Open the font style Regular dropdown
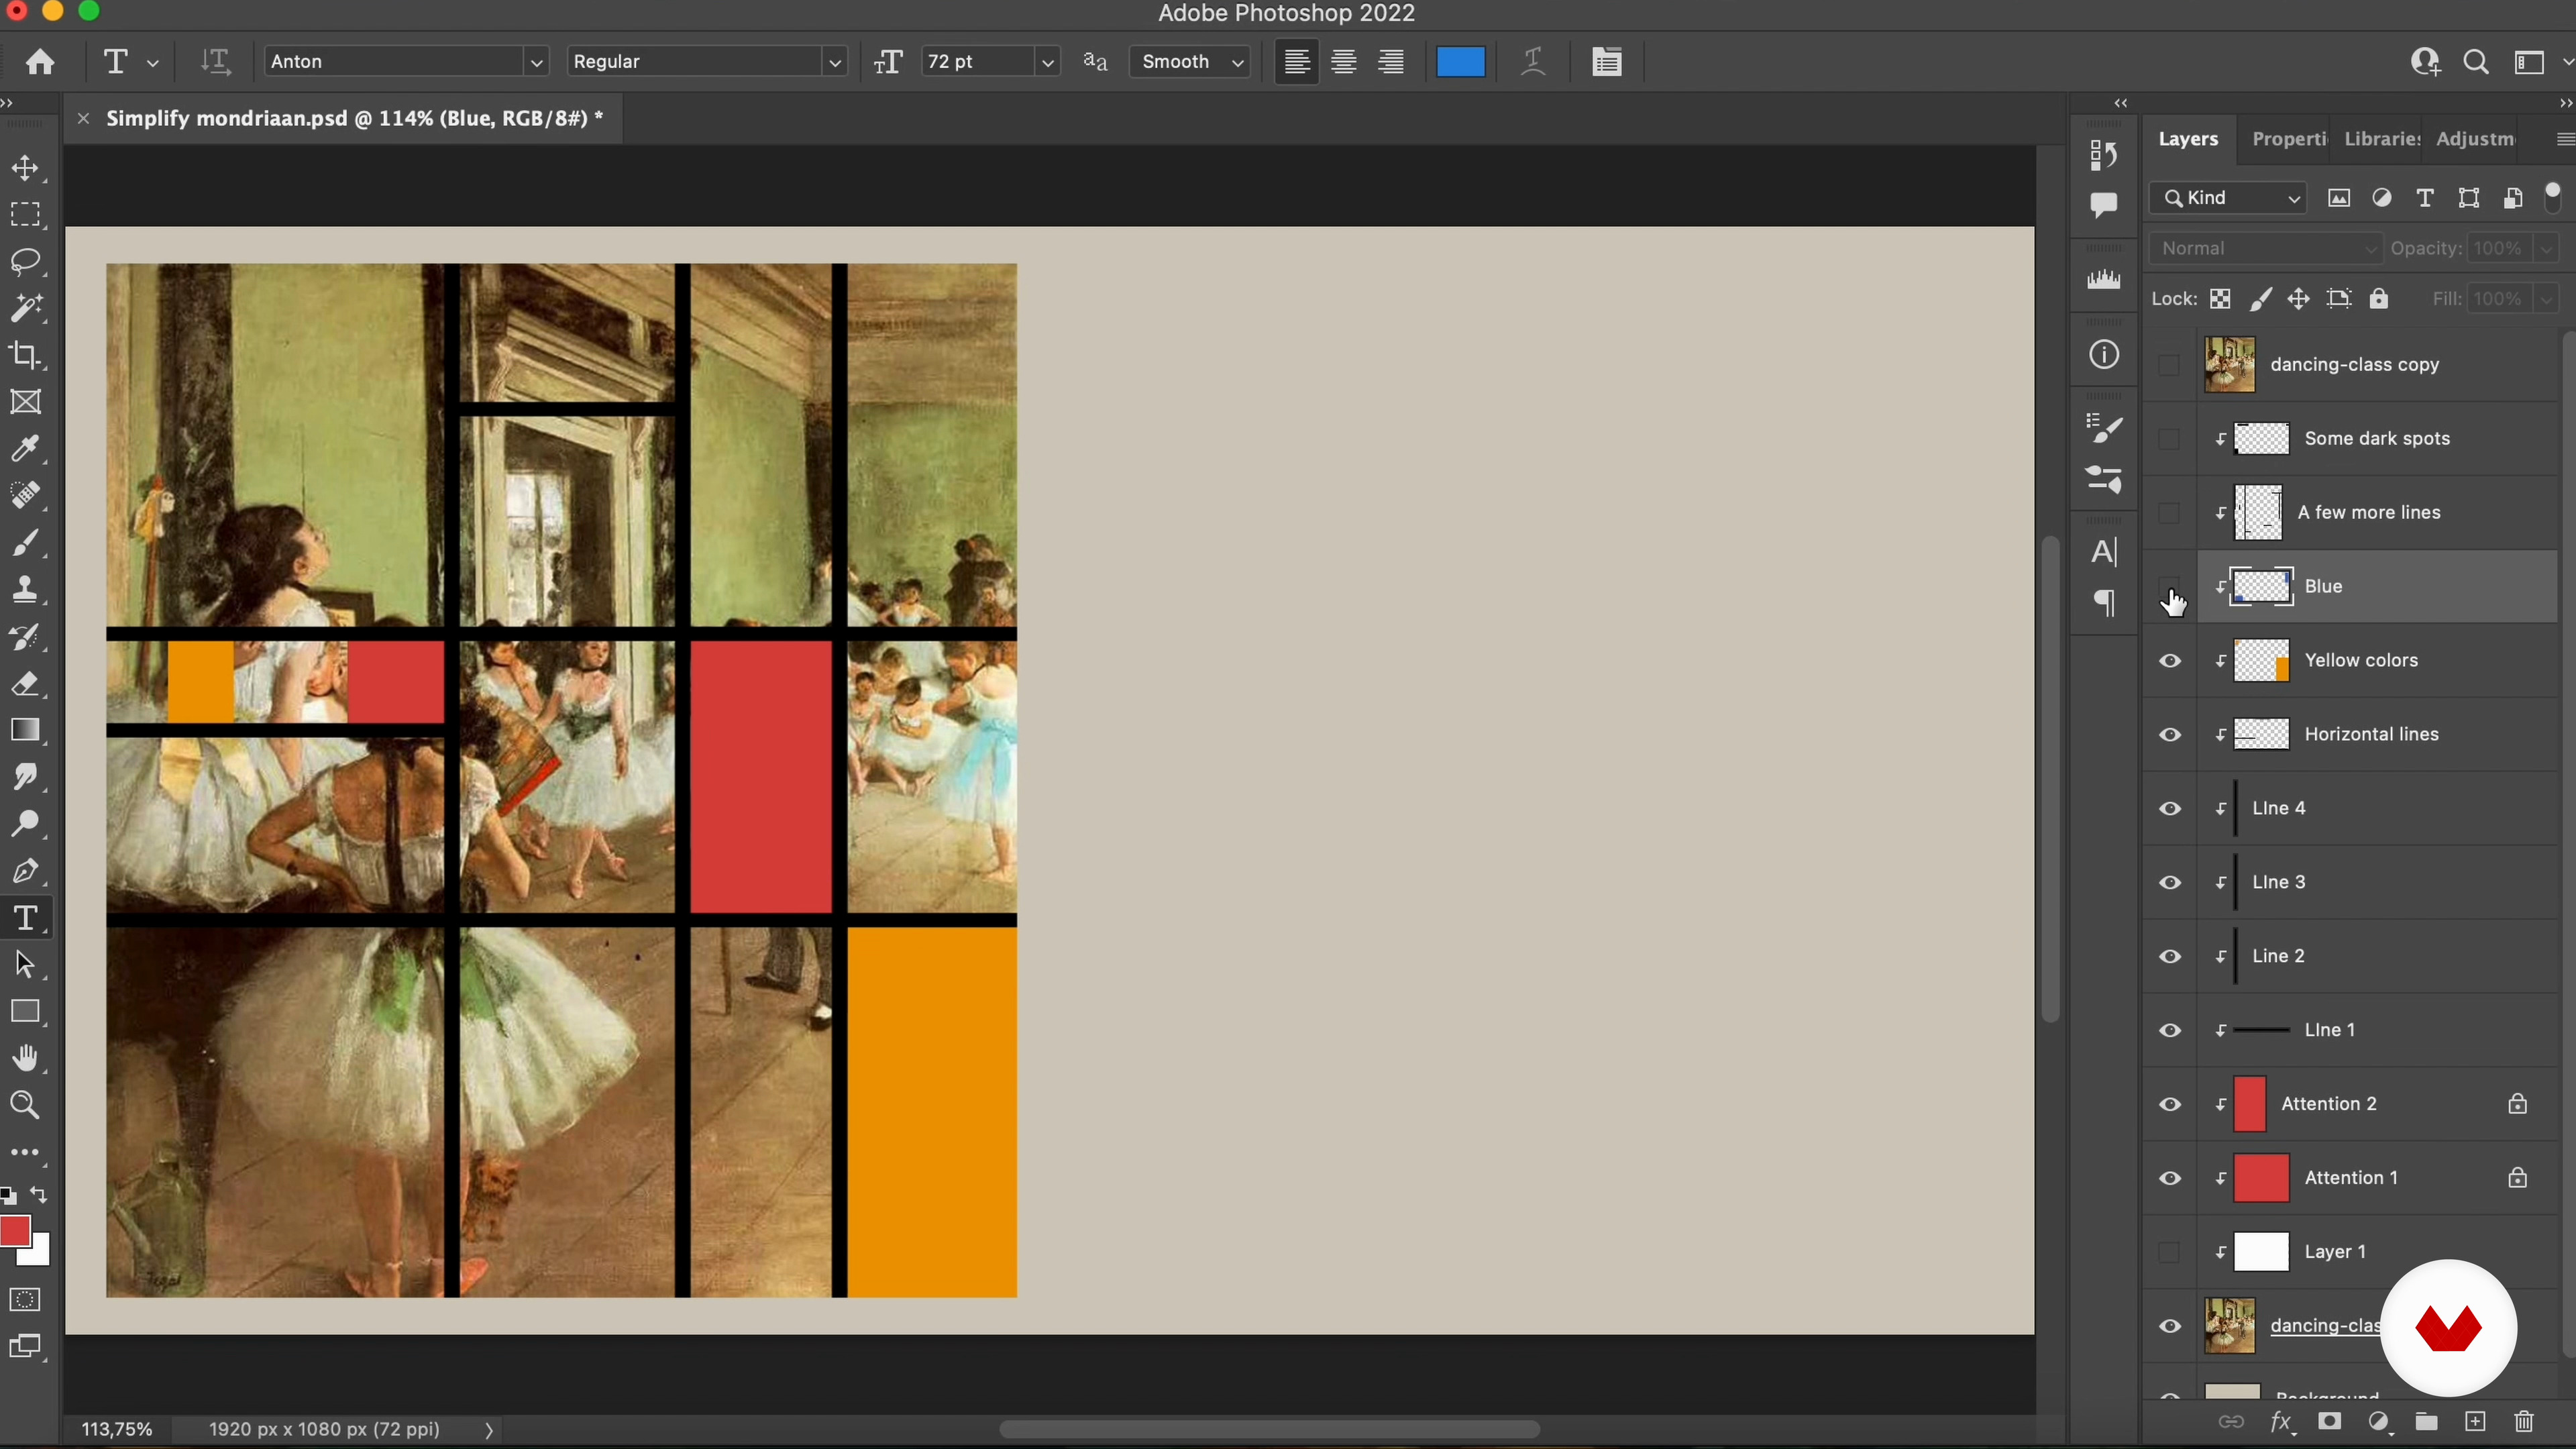 coord(834,62)
